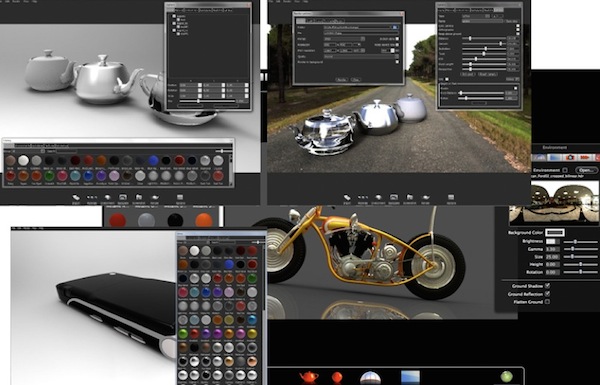
Task: Select the dome environment icon in bottom bar
Action: pyautogui.click(x=370, y=378)
